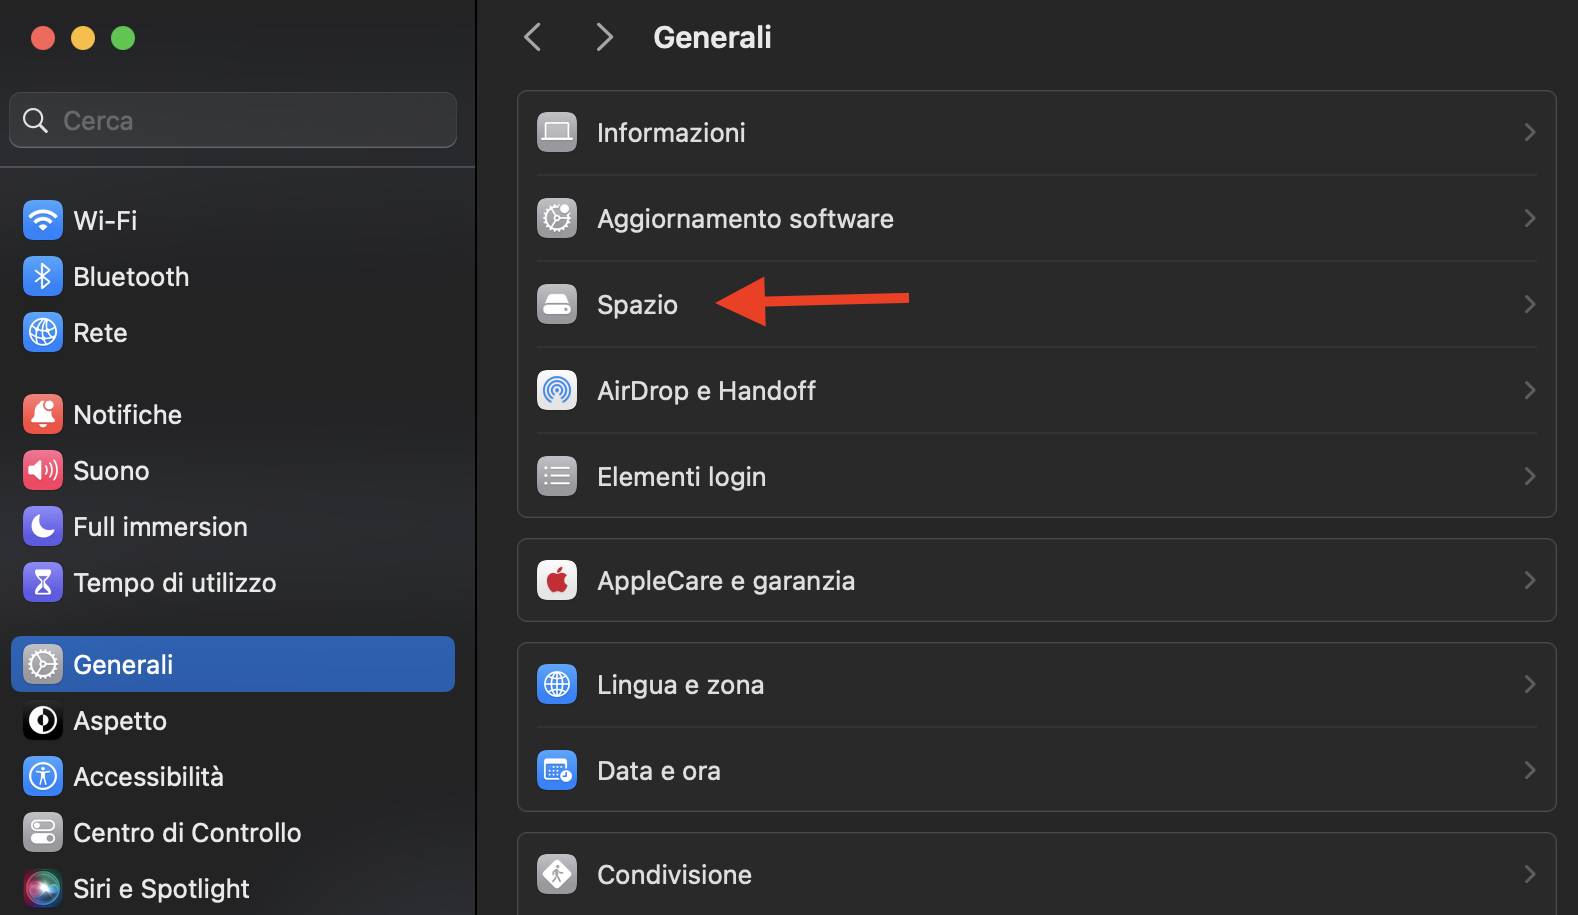Image resolution: width=1578 pixels, height=915 pixels.
Task: Select Full immersion in the sidebar
Action: (233, 526)
